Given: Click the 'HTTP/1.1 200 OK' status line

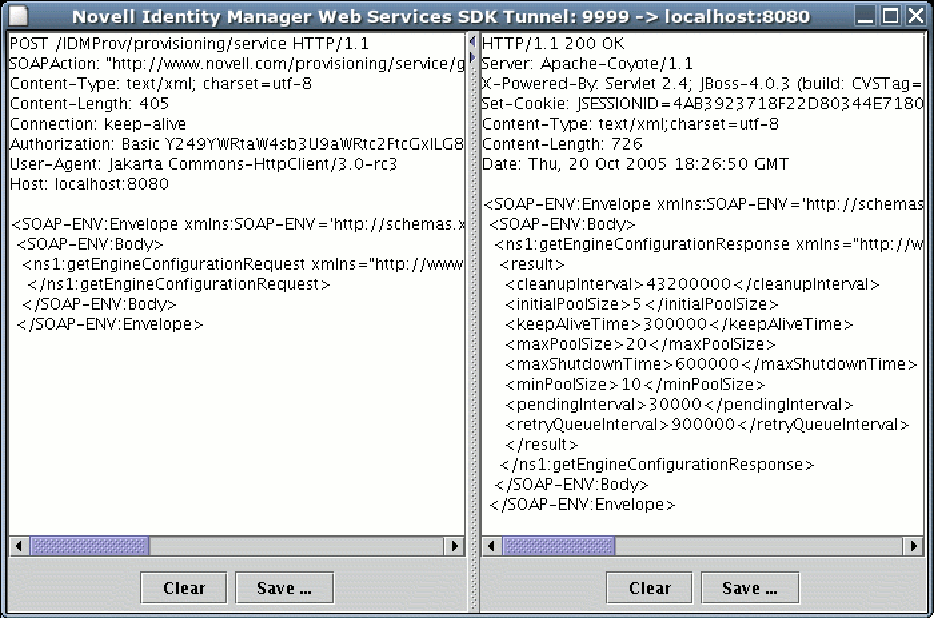Looking at the screenshot, I should (x=553, y=44).
